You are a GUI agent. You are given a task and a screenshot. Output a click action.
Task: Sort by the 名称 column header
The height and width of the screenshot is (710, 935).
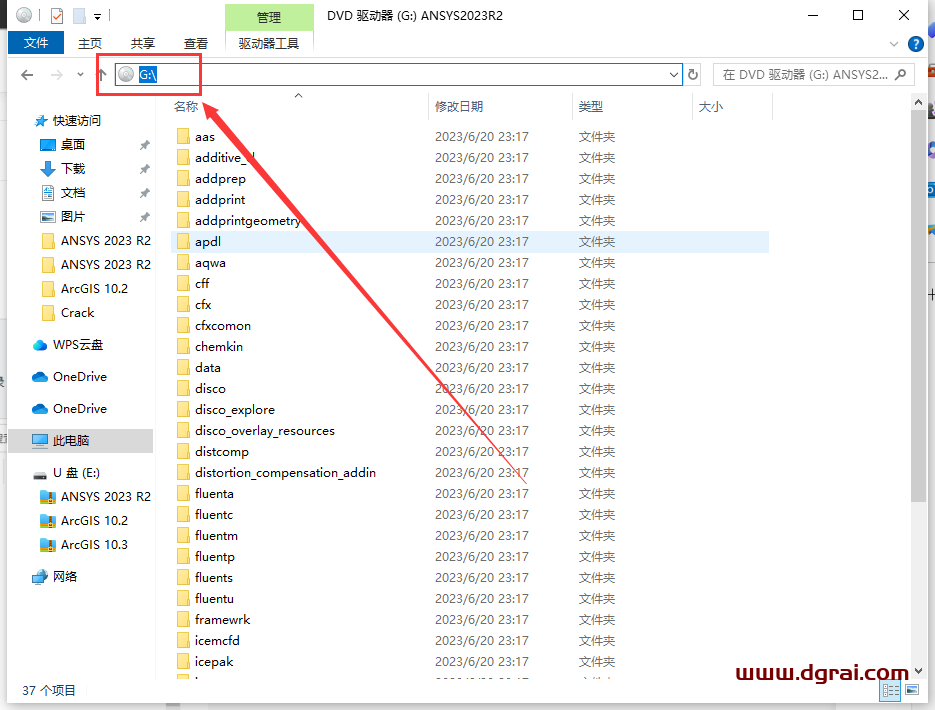[186, 107]
